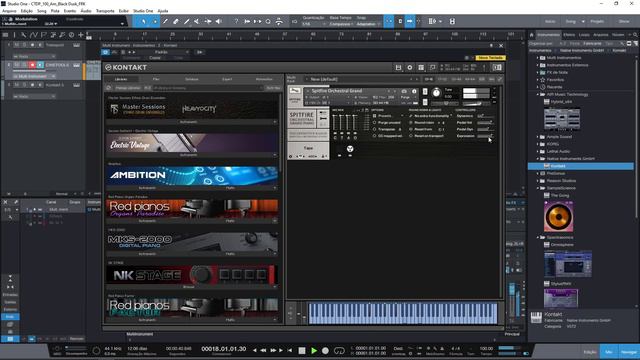Mute the first Transport track

(17, 45)
